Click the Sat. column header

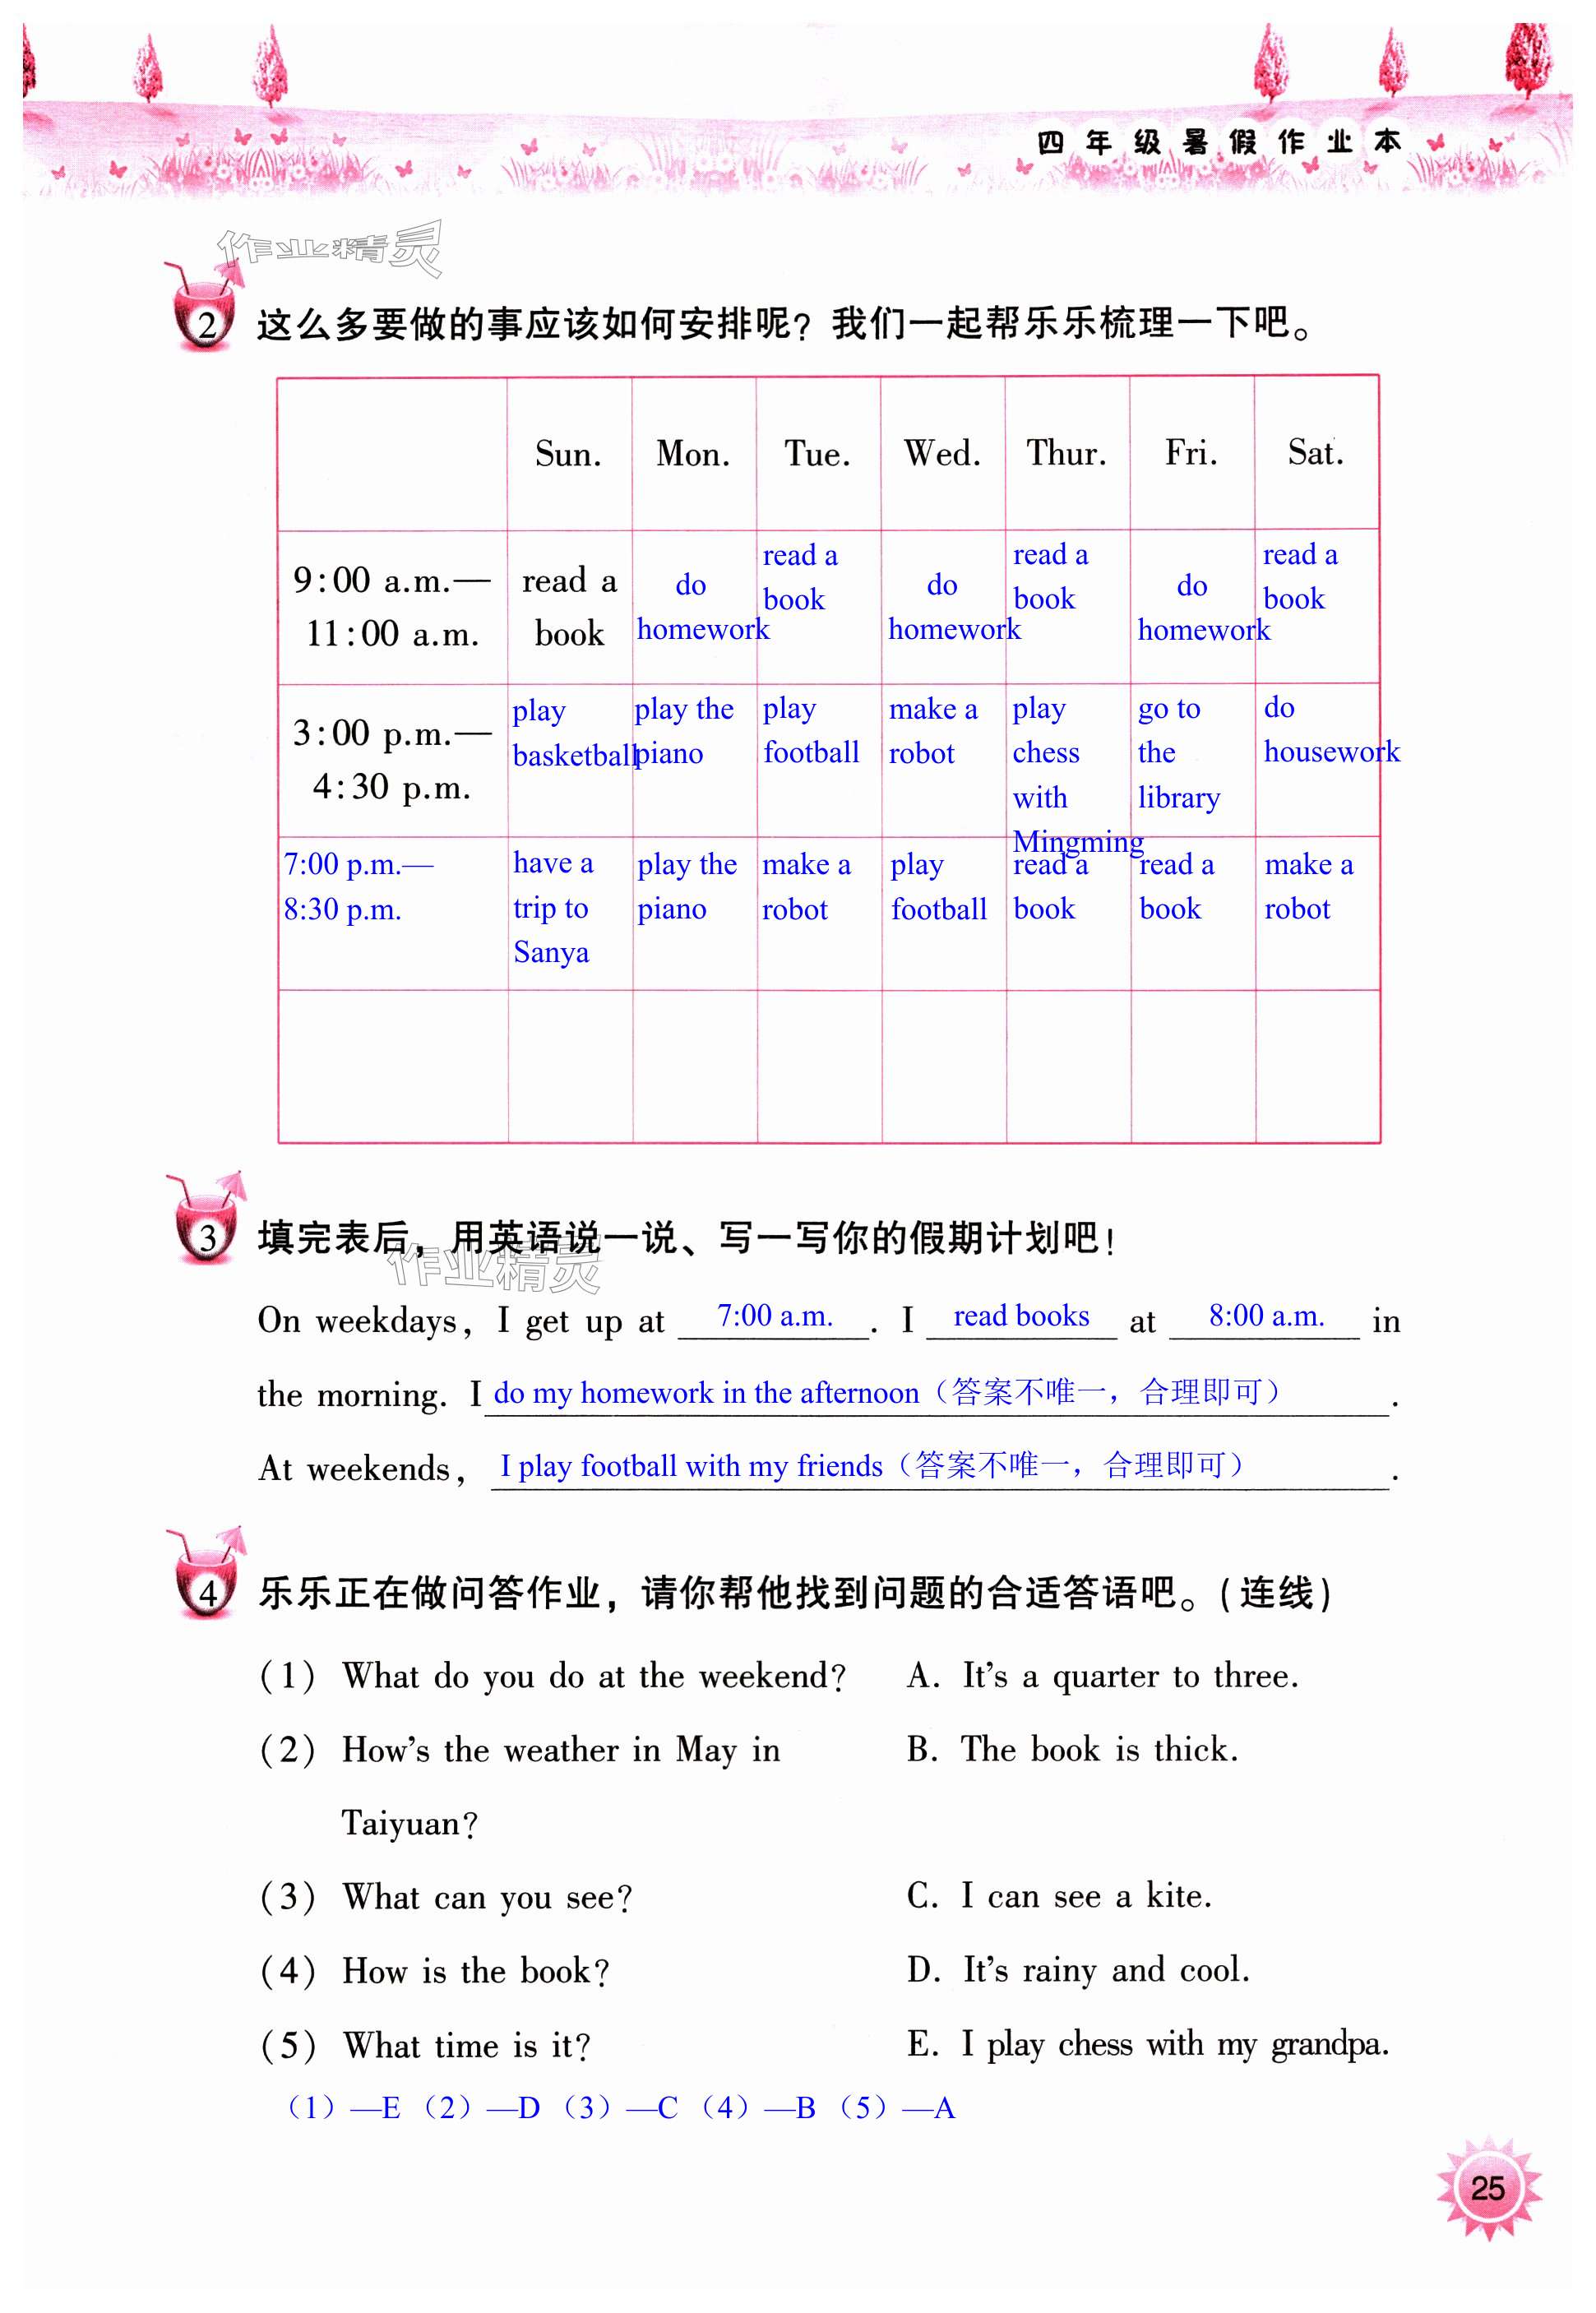[x=1315, y=454]
